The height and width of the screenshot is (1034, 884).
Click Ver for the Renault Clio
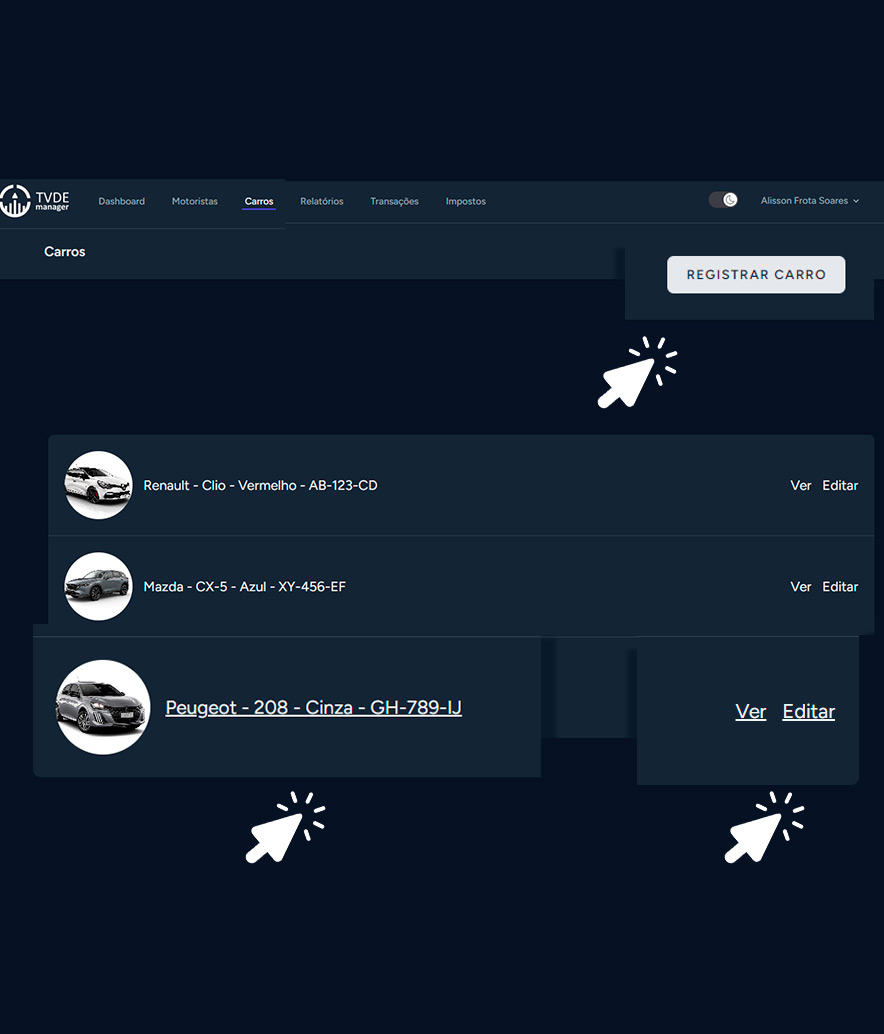pyautogui.click(x=800, y=485)
